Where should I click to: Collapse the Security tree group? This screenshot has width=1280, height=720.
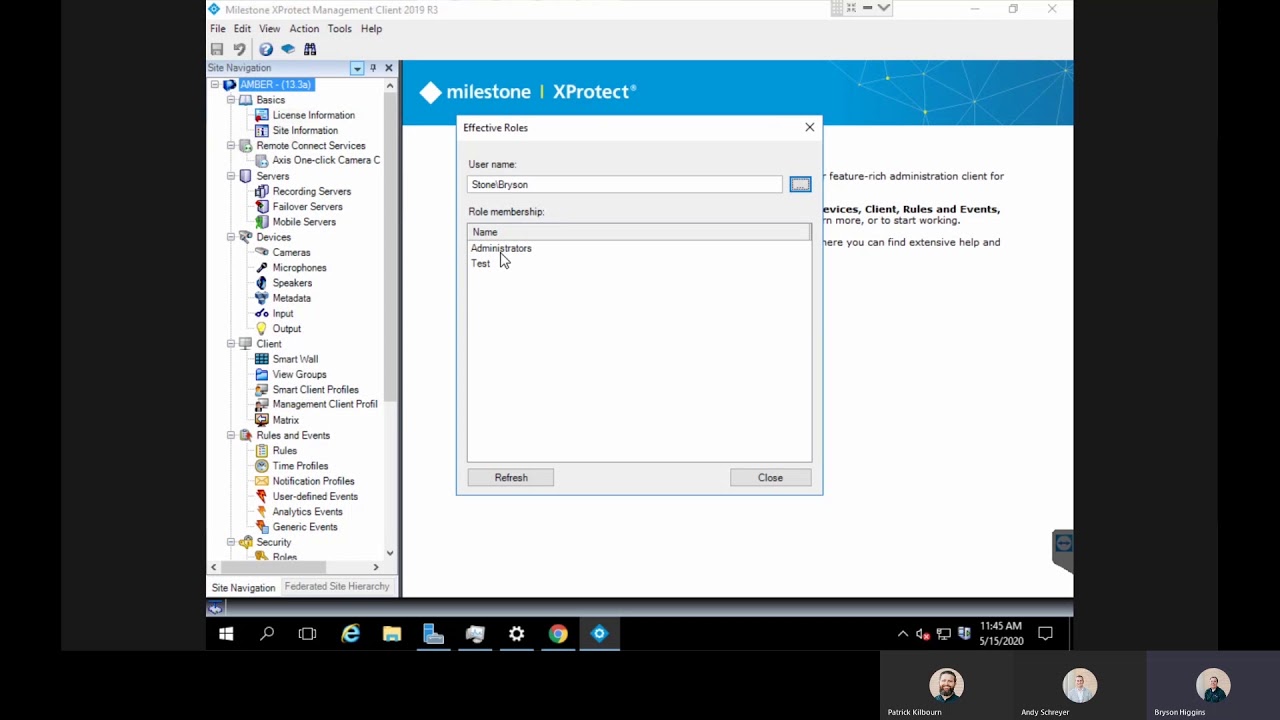231,542
